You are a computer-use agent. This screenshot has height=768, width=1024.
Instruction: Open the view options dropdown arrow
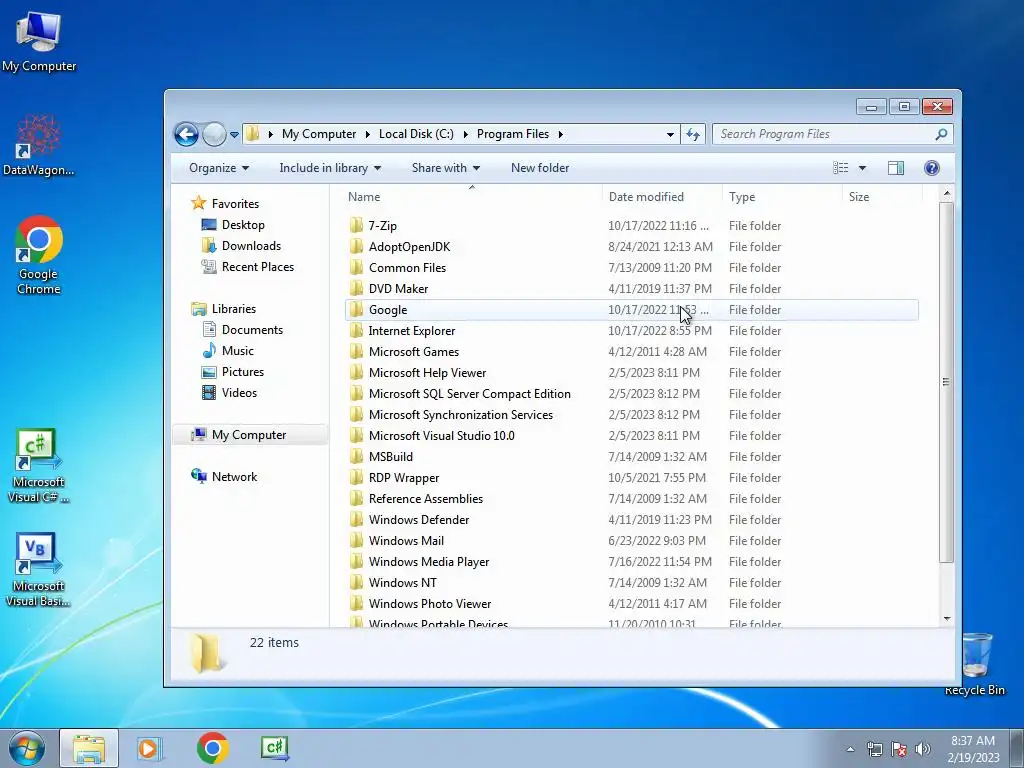coord(862,168)
